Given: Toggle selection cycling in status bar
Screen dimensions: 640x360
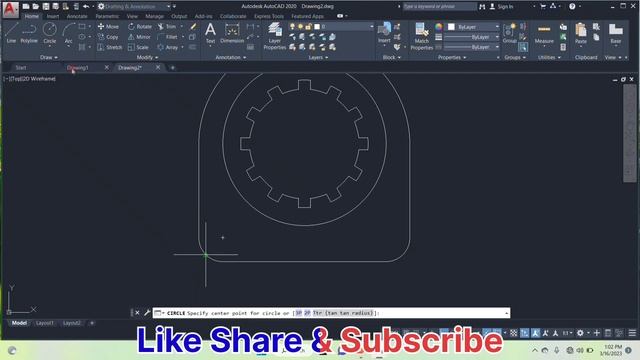Looking at the screenshot, I should click(x=524, y=333).
